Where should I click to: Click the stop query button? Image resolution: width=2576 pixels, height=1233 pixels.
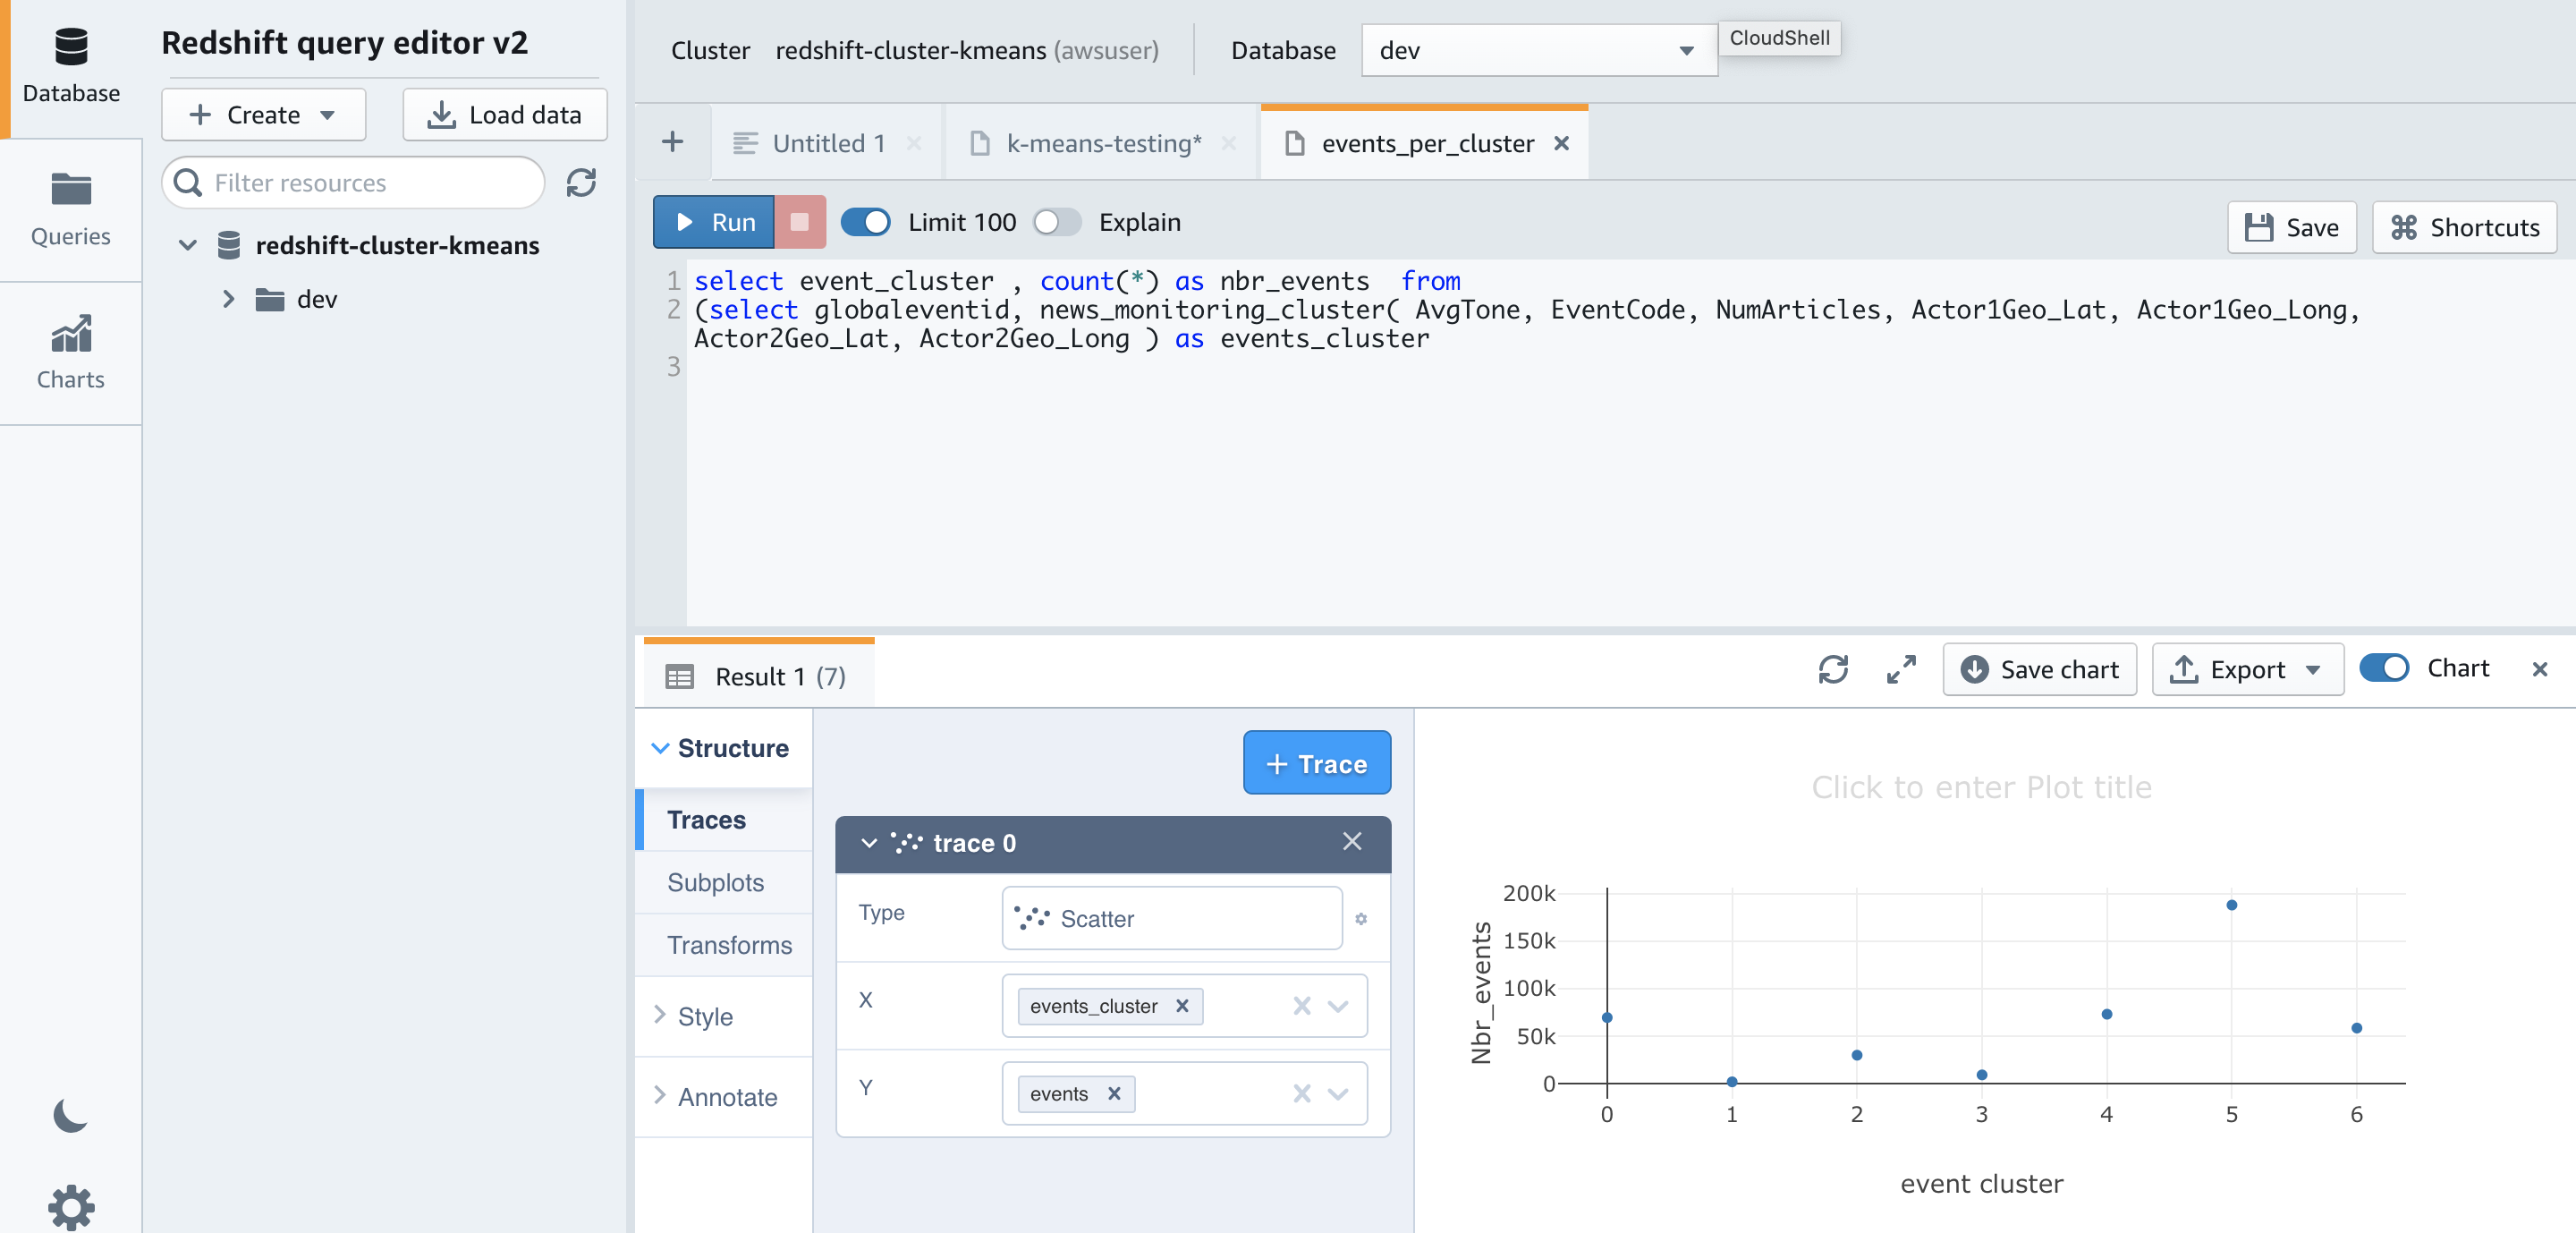click(x=799, y=222)
